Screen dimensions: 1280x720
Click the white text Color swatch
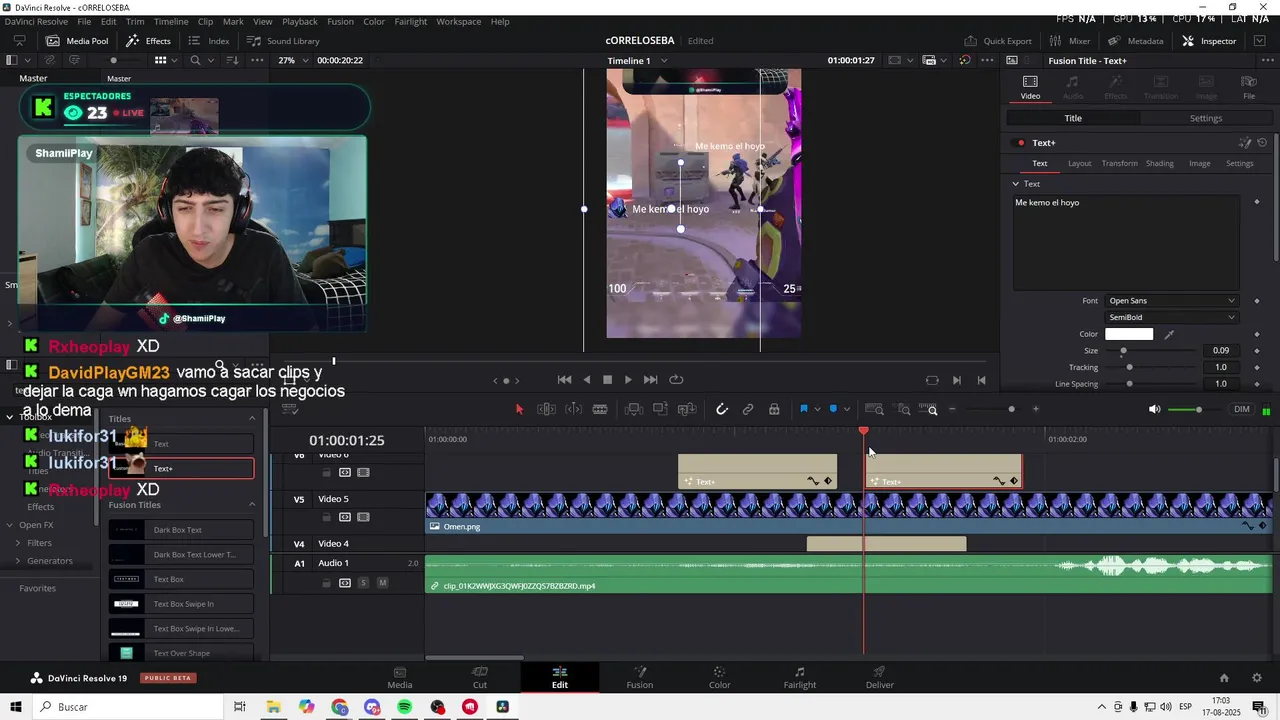click(x=1129, y=334)
